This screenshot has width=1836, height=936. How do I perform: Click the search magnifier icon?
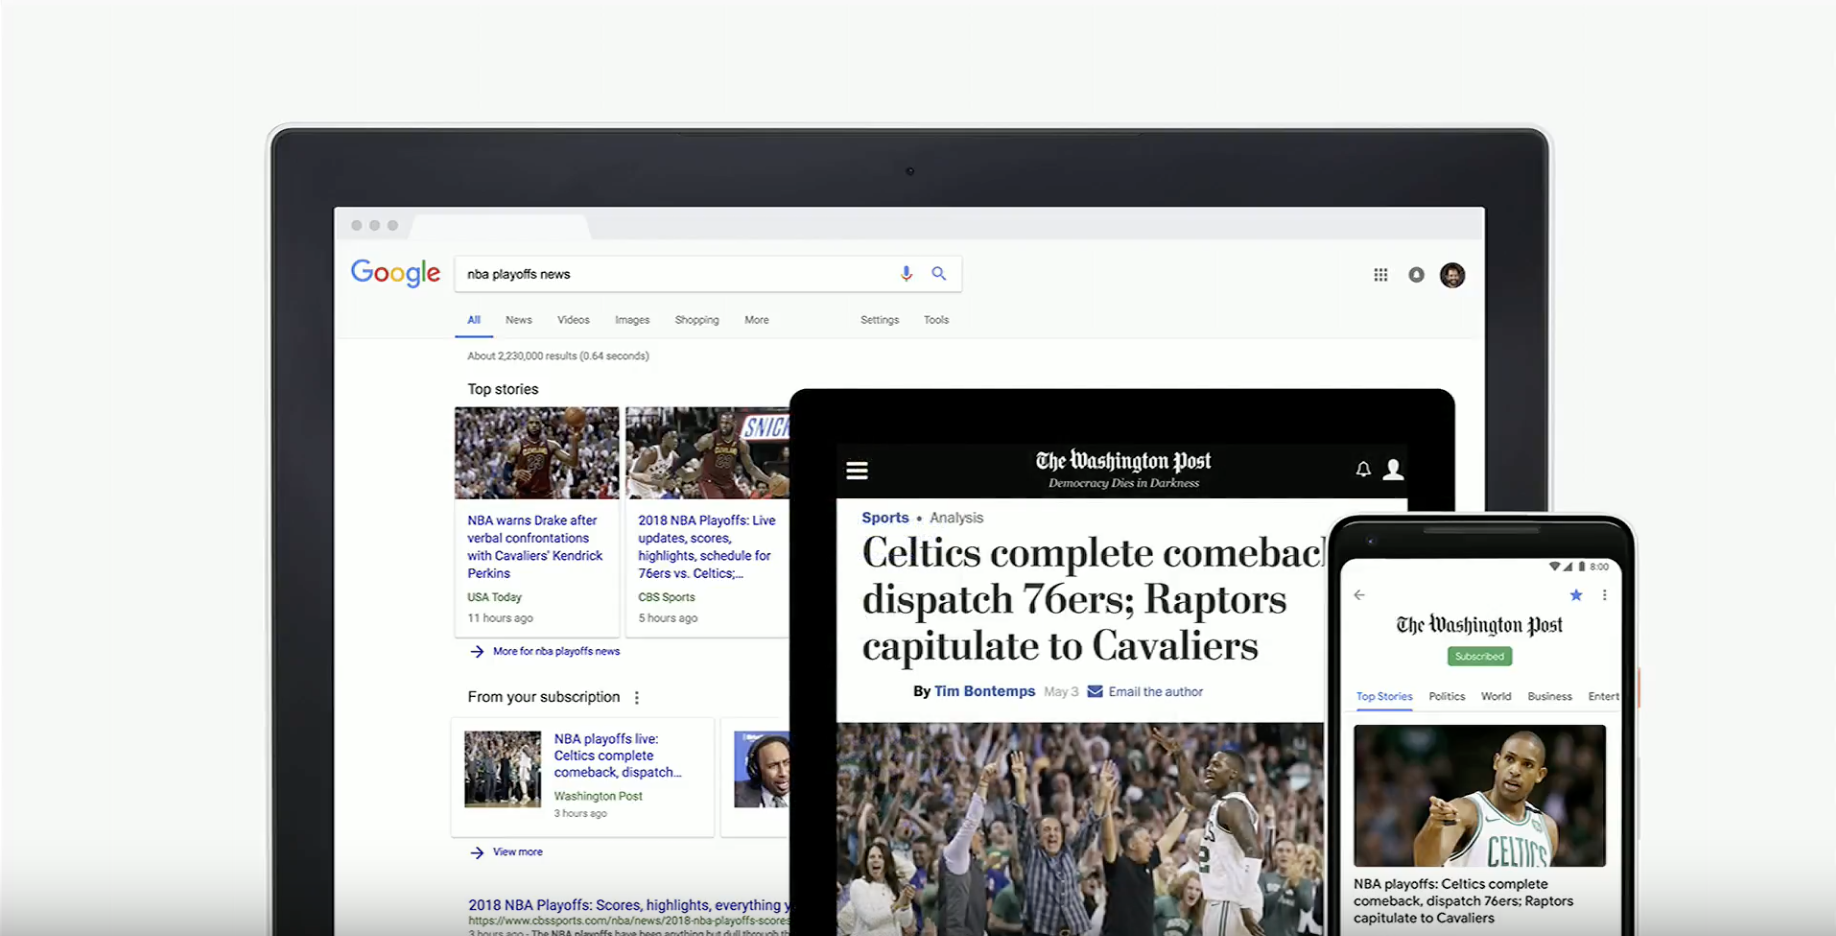pos(939,273)
